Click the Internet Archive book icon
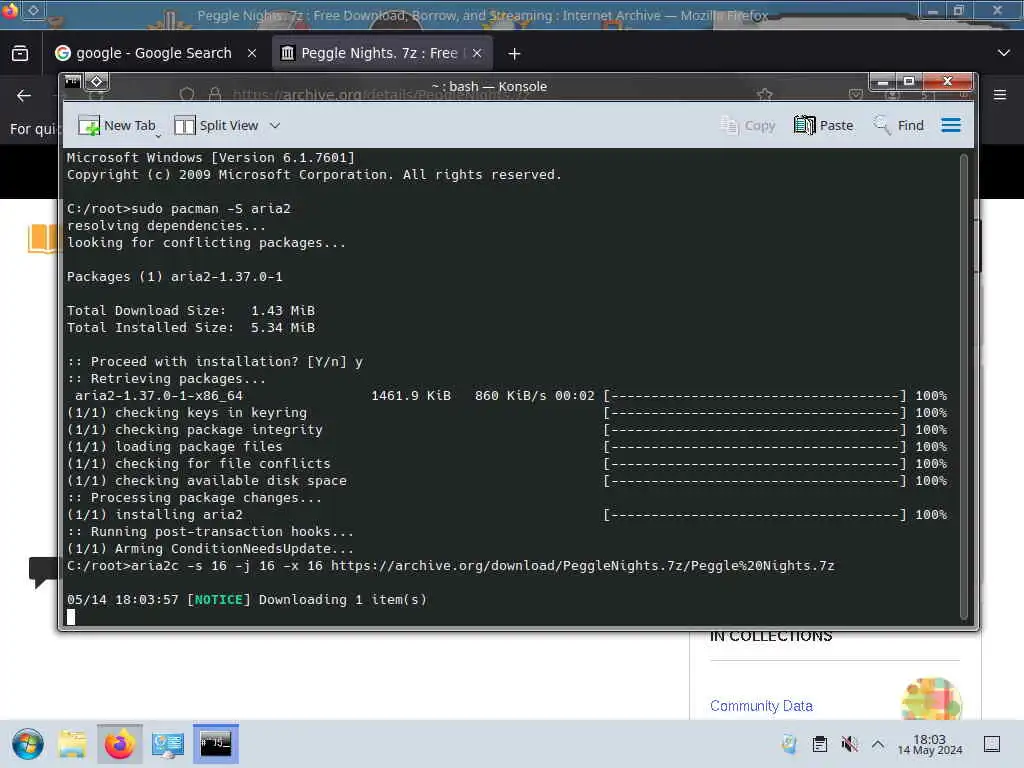The width and height of the screenshot is (1024, 768). pyautogui.click(x=43, y=238)
